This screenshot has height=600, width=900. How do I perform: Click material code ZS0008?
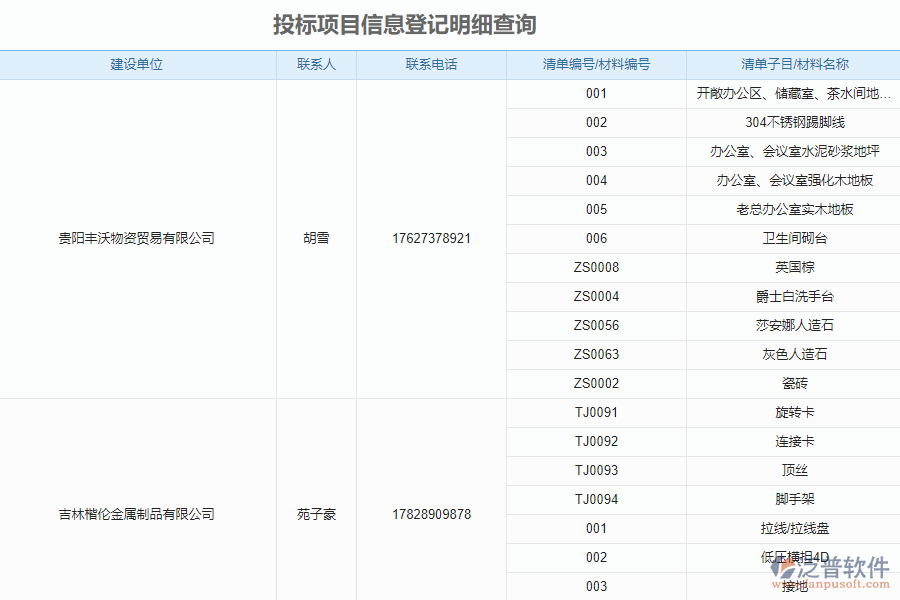[x=597, y=267]
